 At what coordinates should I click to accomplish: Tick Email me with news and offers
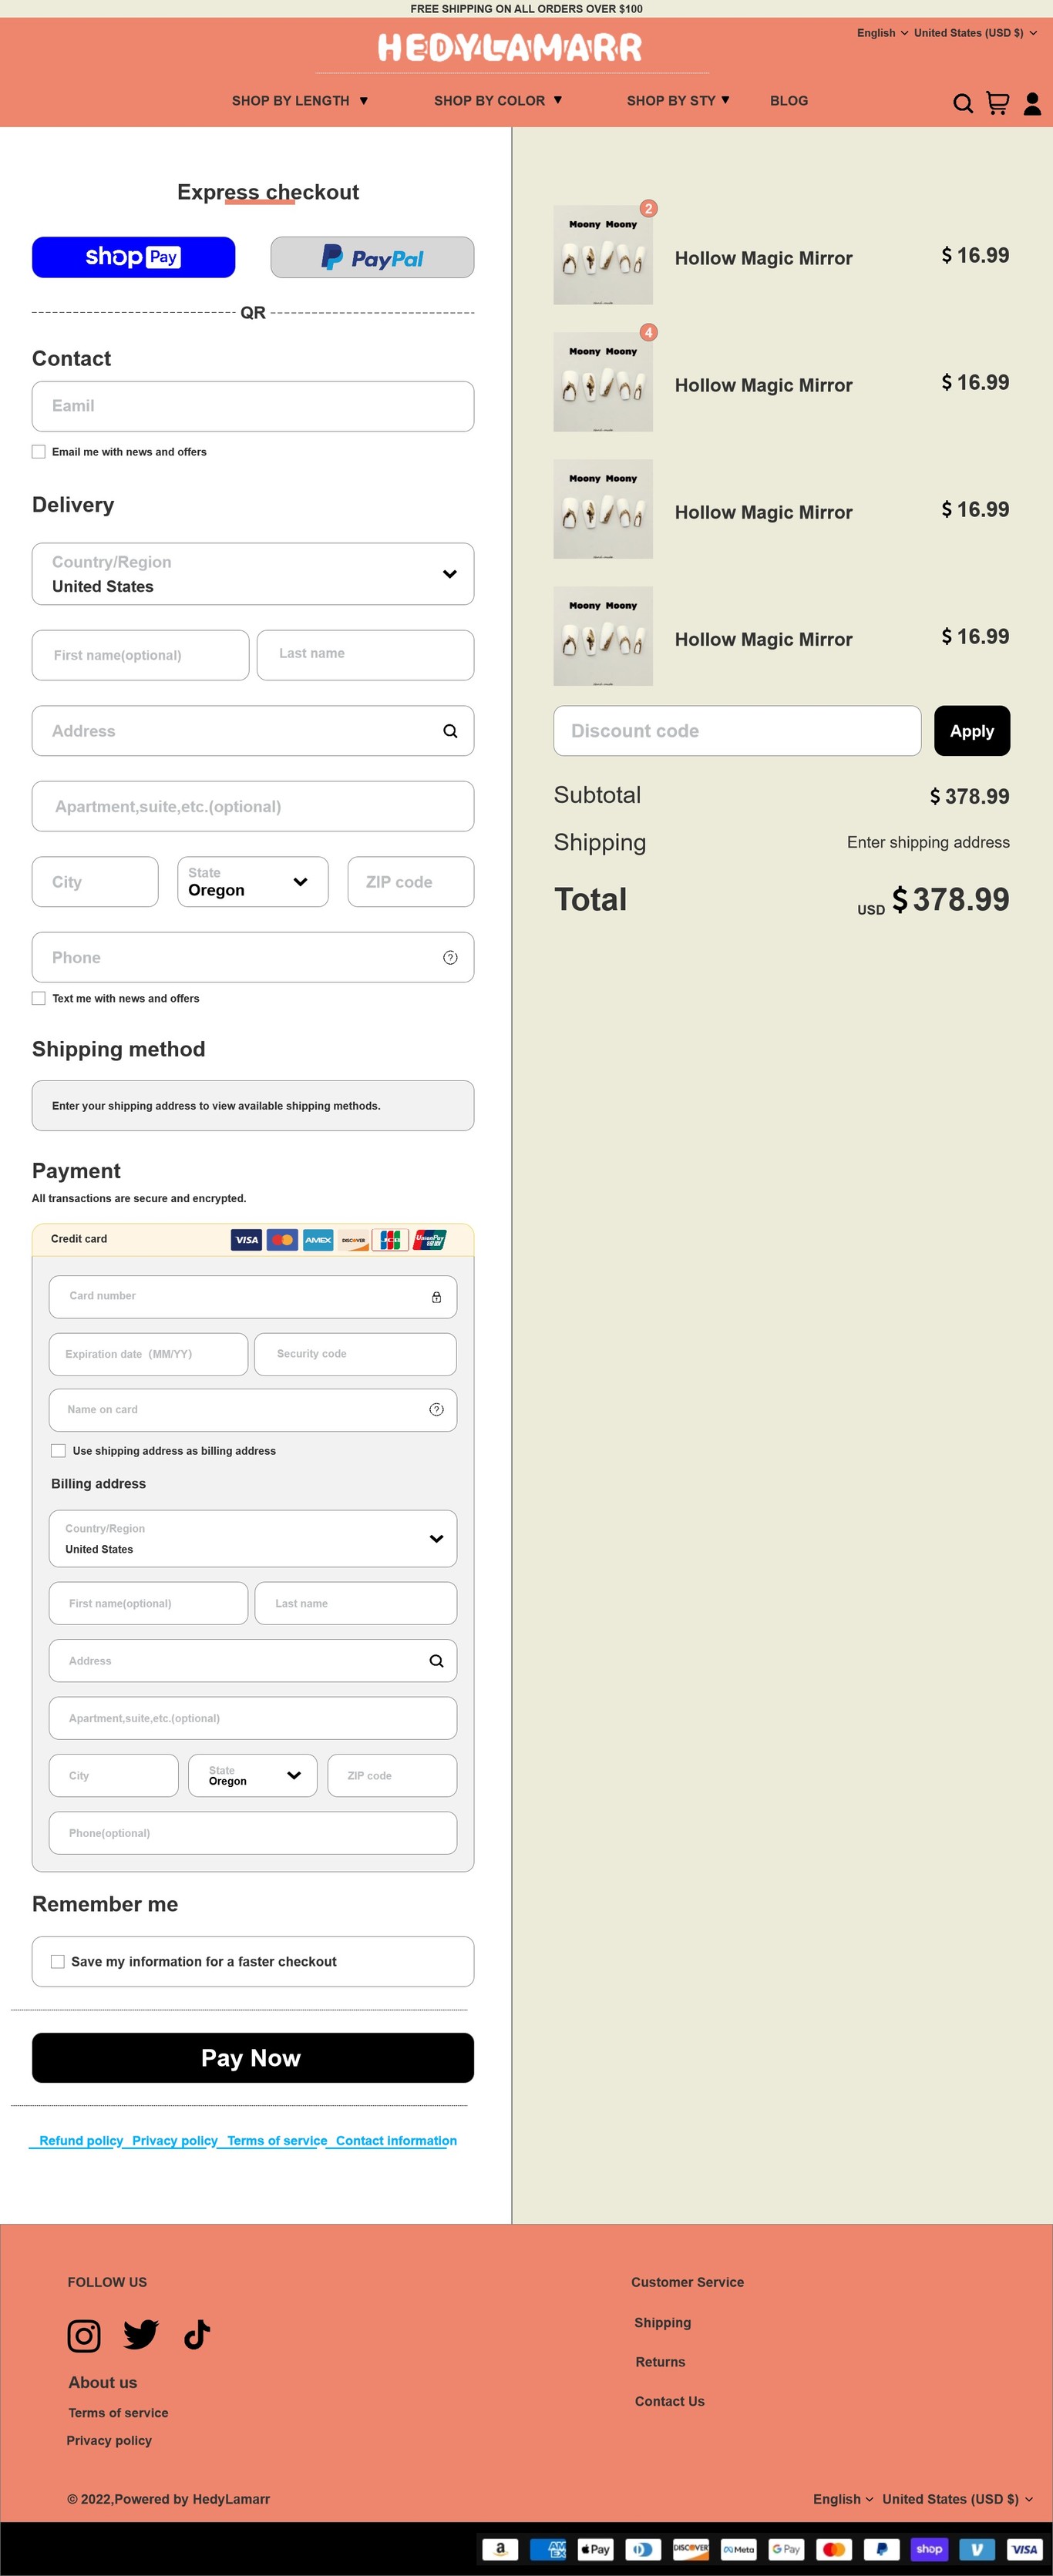[x=39, y=452]
